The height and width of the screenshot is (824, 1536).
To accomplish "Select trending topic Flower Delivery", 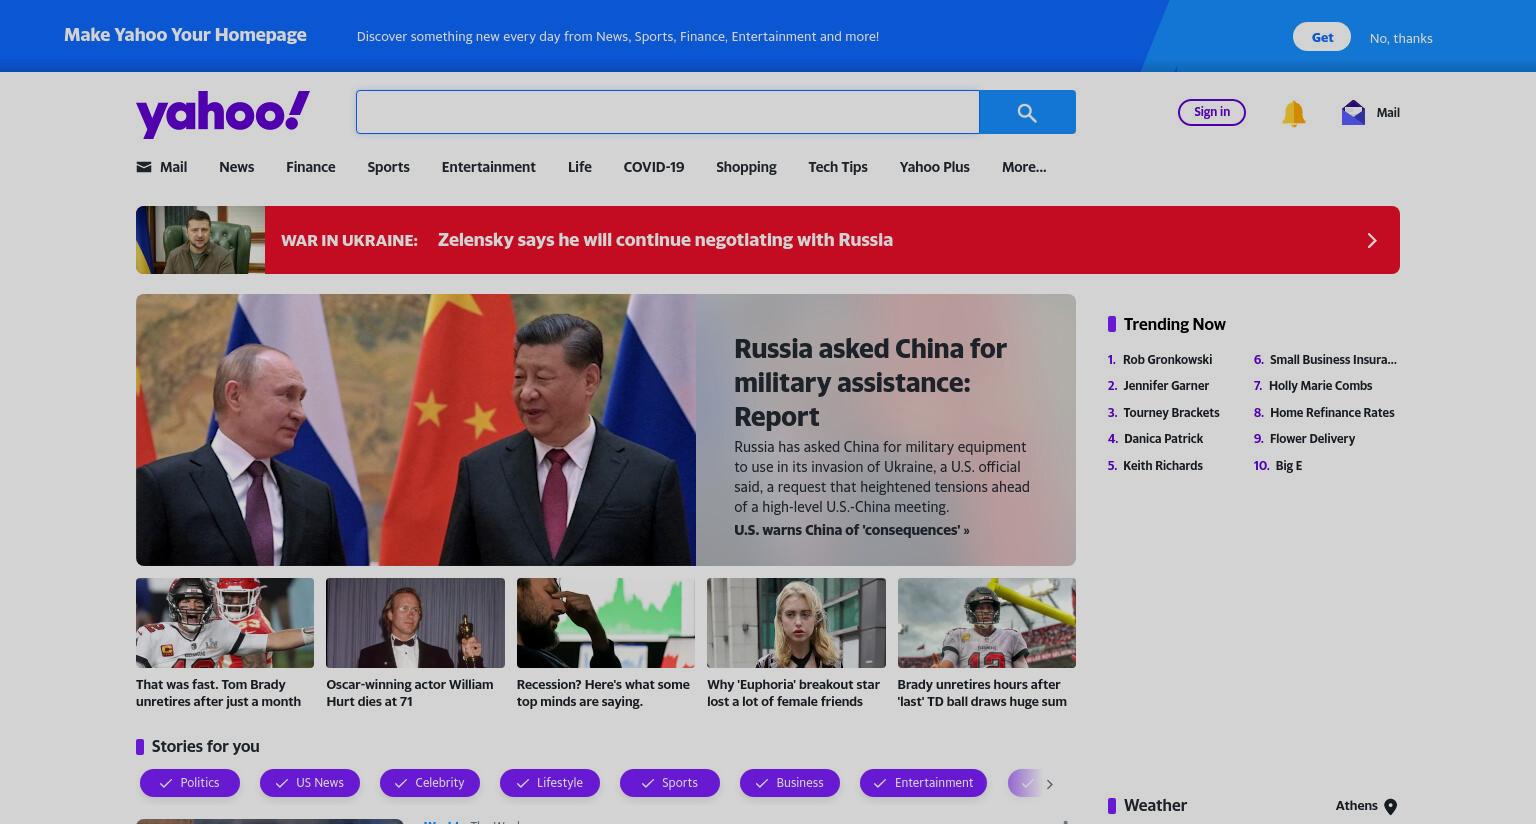I will point(1312,439).
